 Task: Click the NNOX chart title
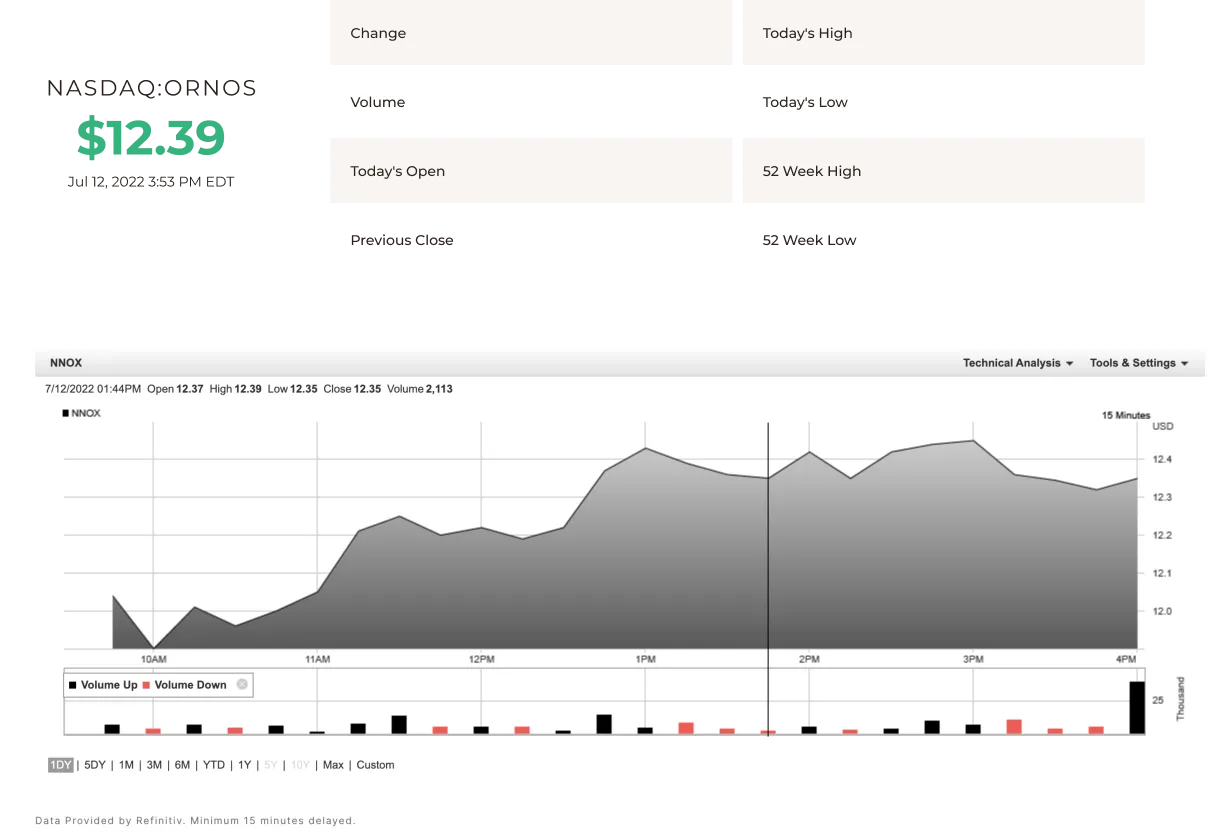pos(66,363)
